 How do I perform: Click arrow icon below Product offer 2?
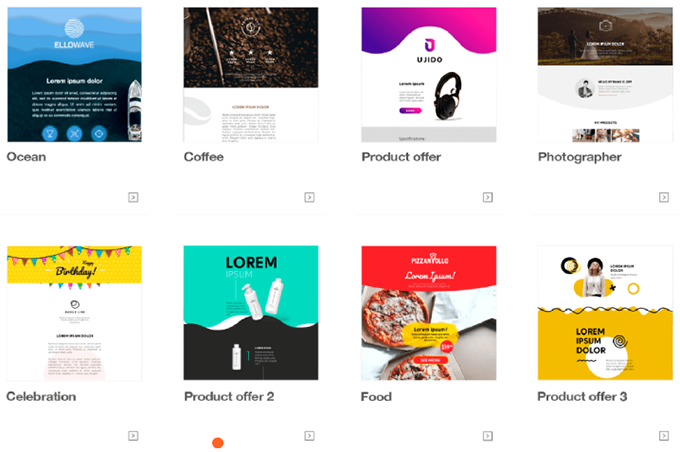[309, 436]
